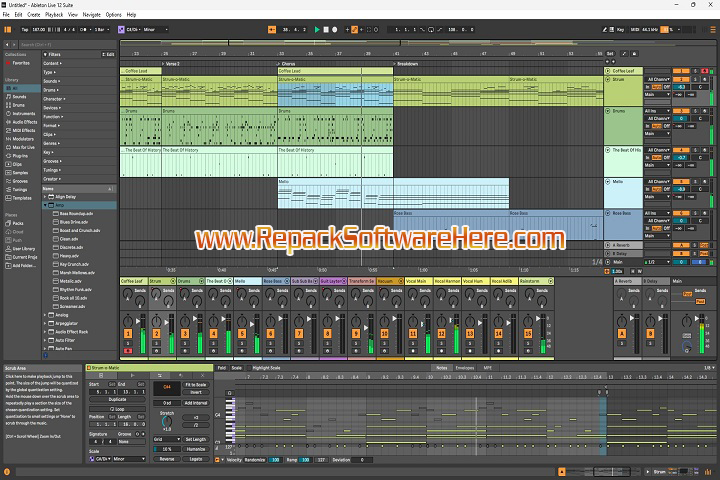Image resolution: width=720 pixels, height=480 pixels.
Task: Open the Minor scale dropdown in the clip view
Action: 129,459
